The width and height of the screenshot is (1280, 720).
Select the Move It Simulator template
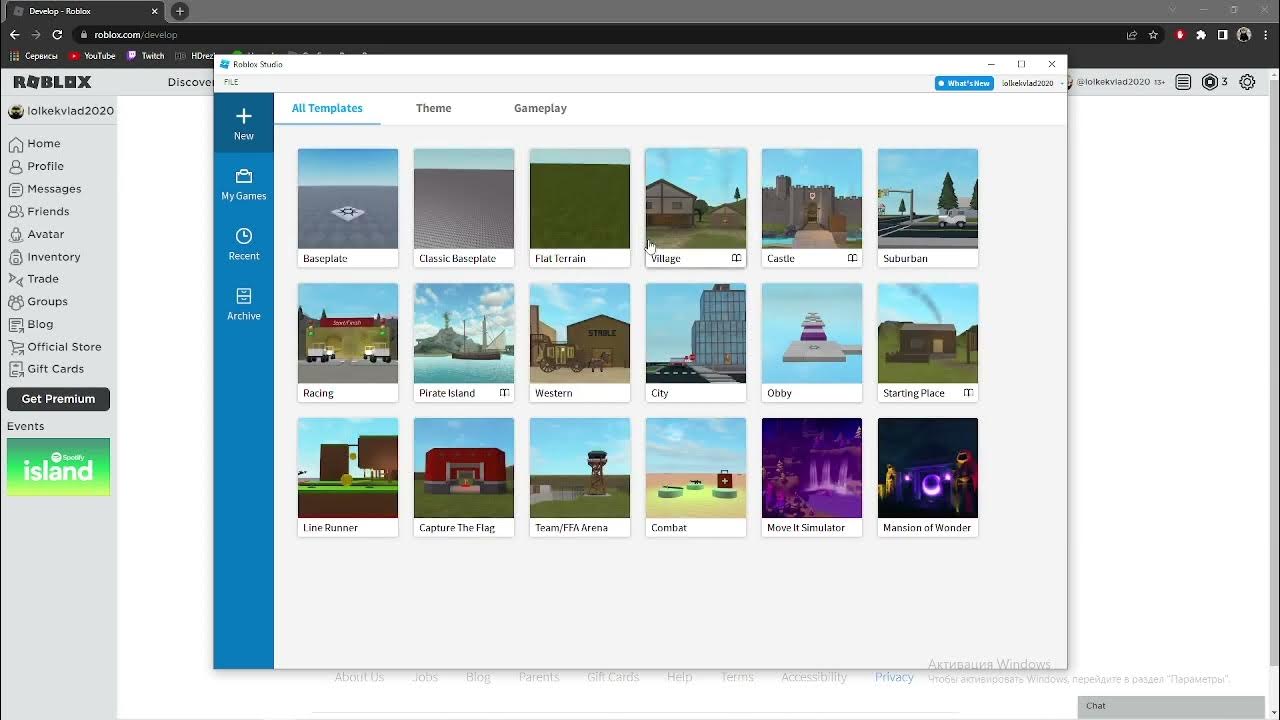click(812, 477)
